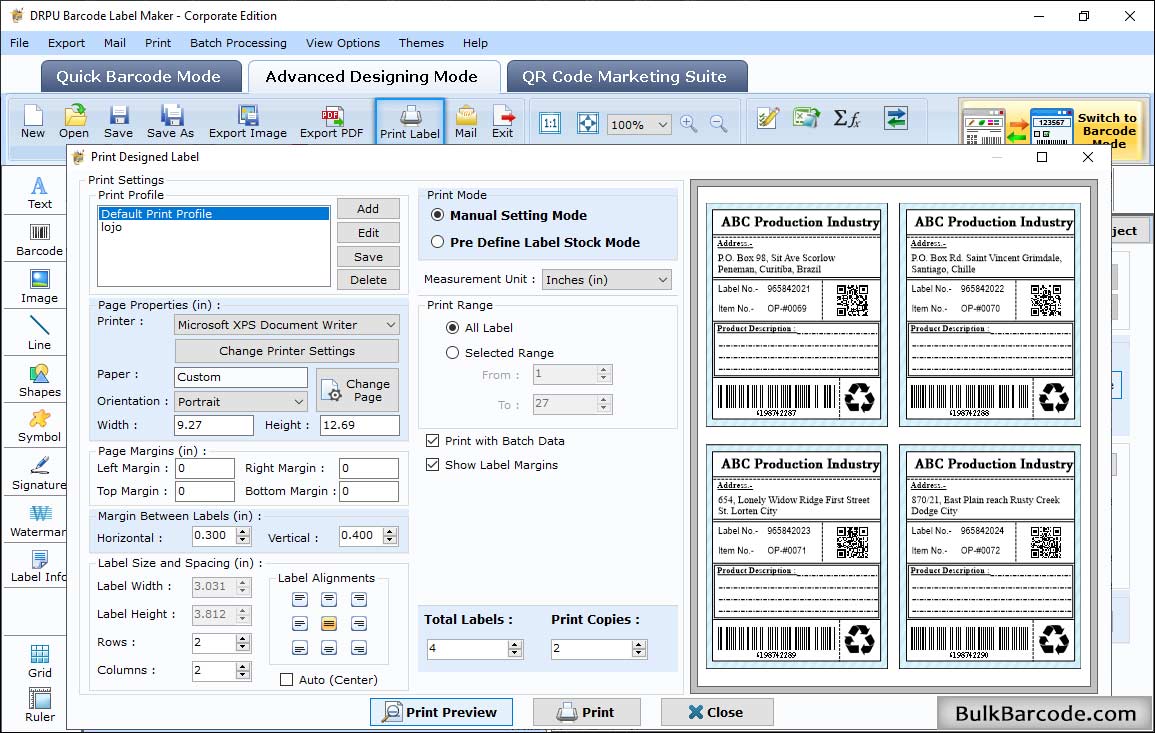Select center-middle label alignment icon
Viewport: 1155px width, 733px height.
[x=329, y=624]
